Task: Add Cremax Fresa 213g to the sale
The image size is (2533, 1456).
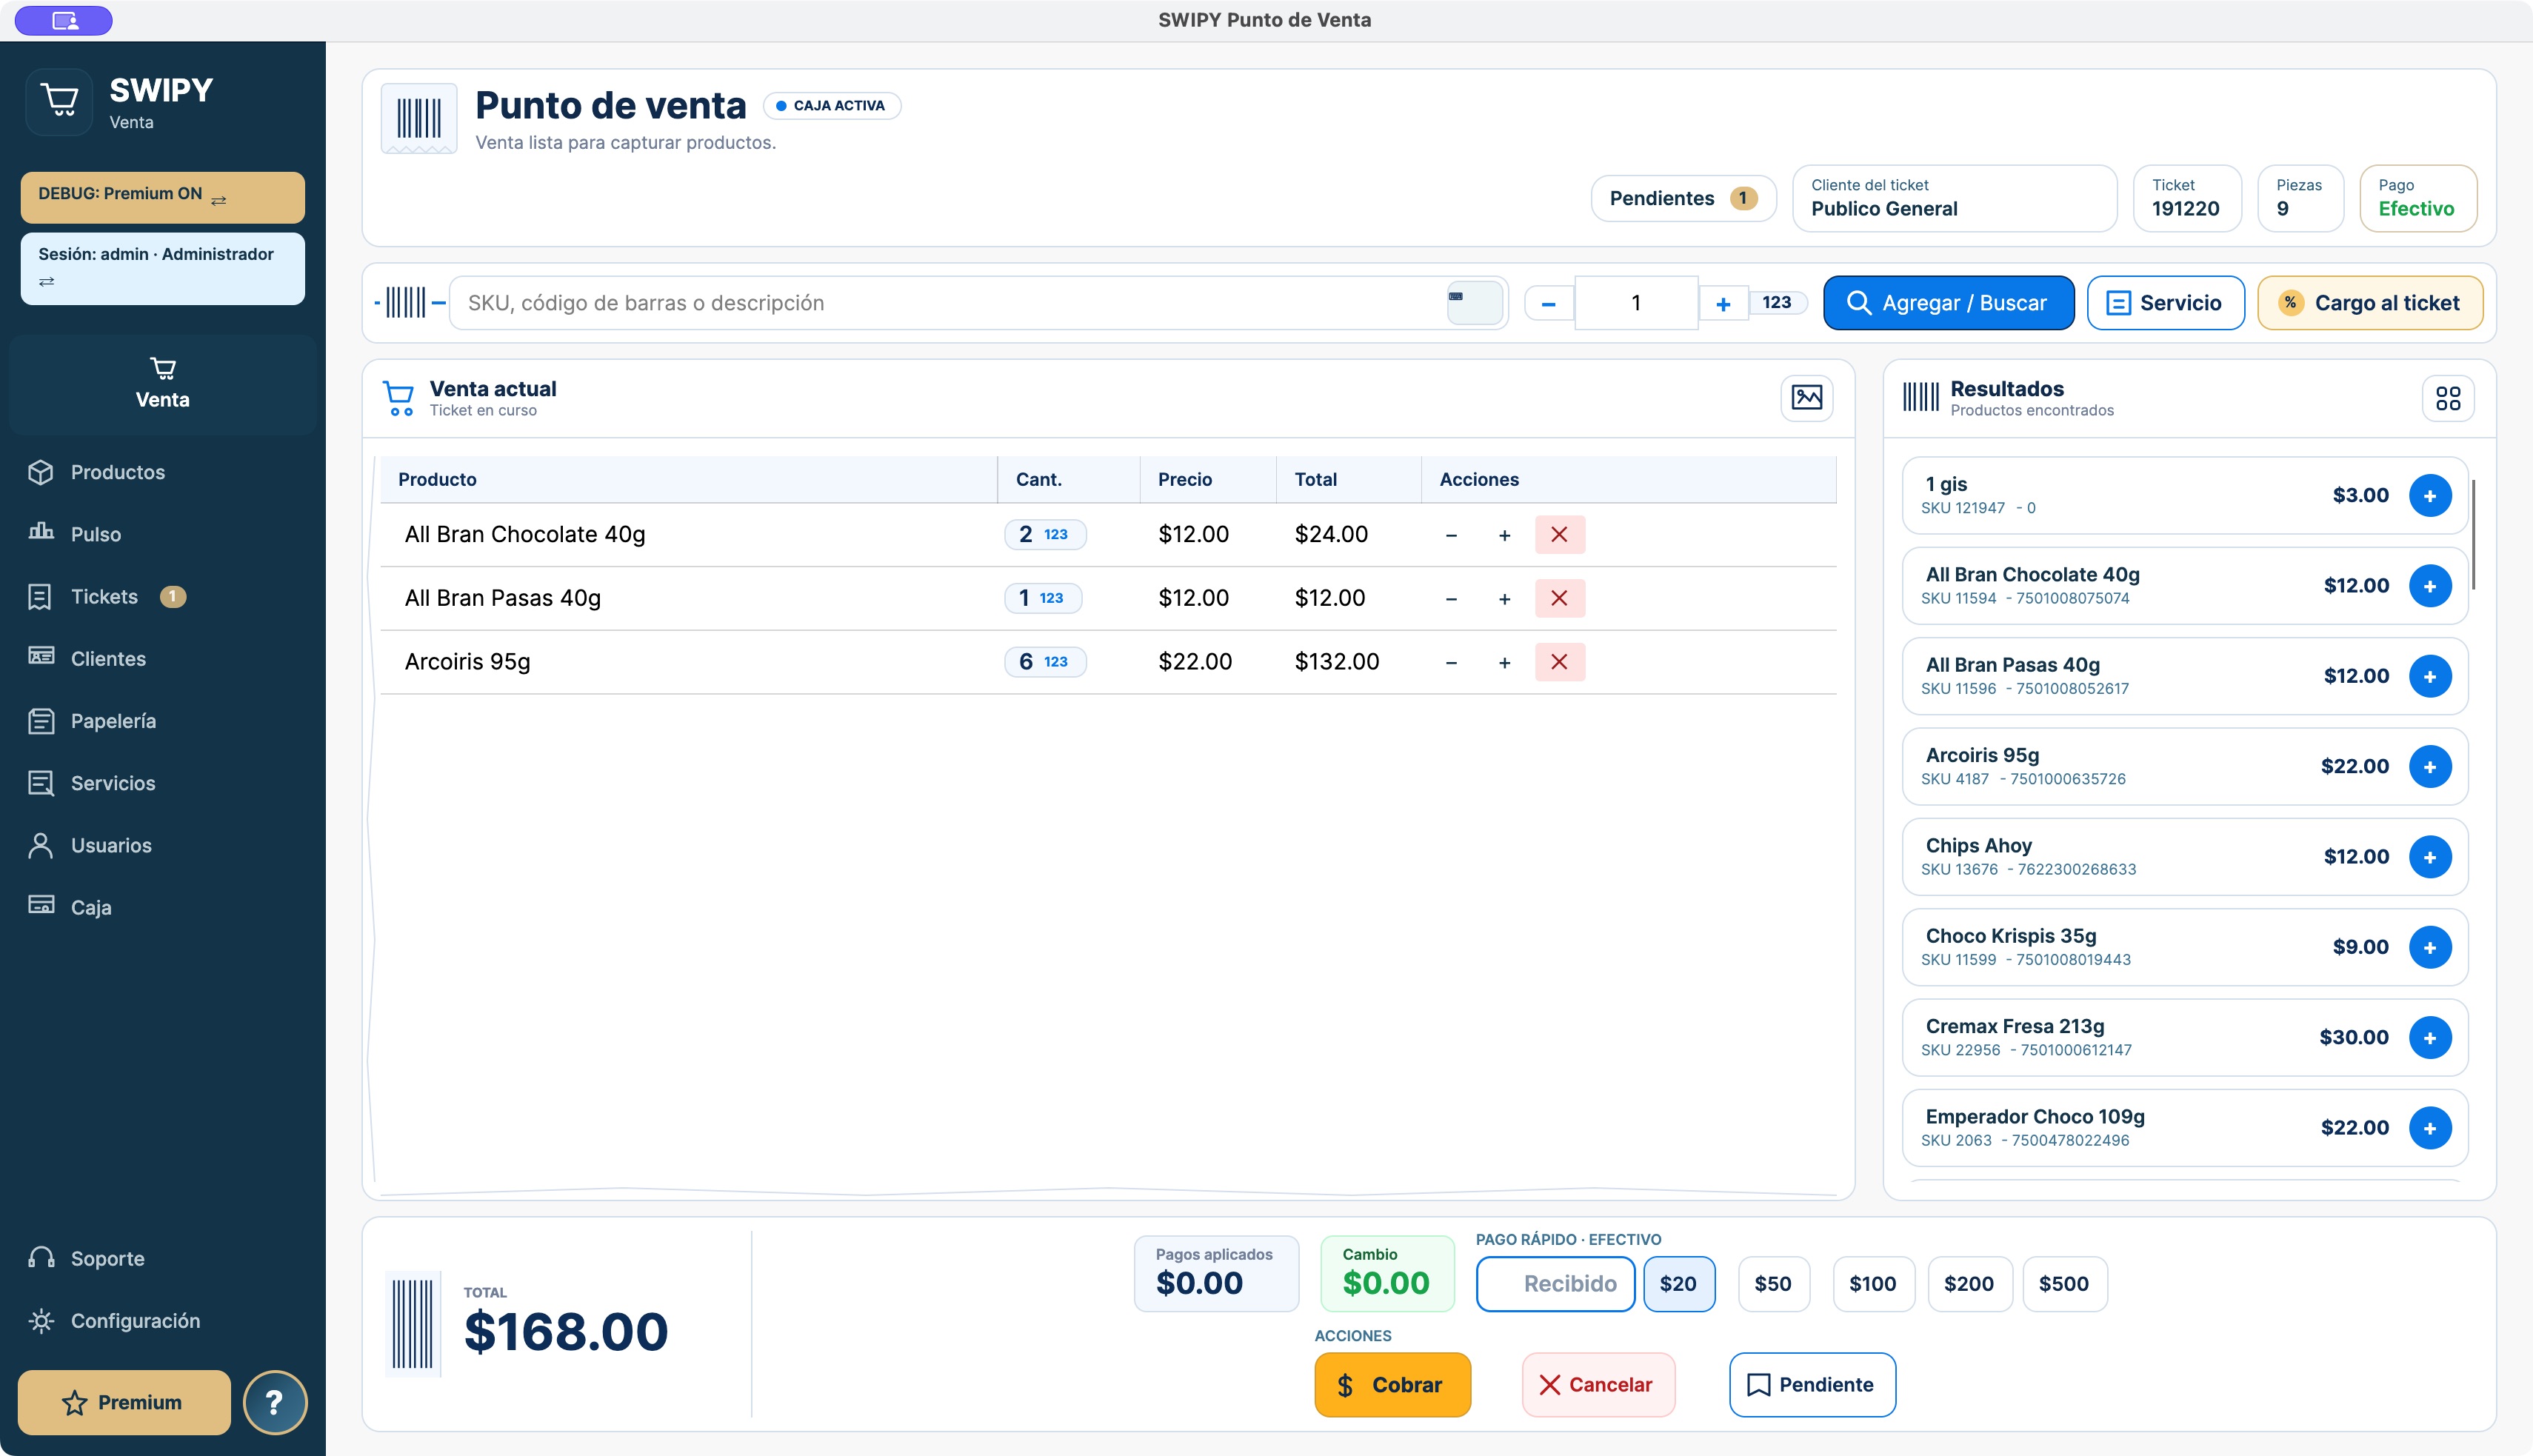Action: click(2430, 1038)
